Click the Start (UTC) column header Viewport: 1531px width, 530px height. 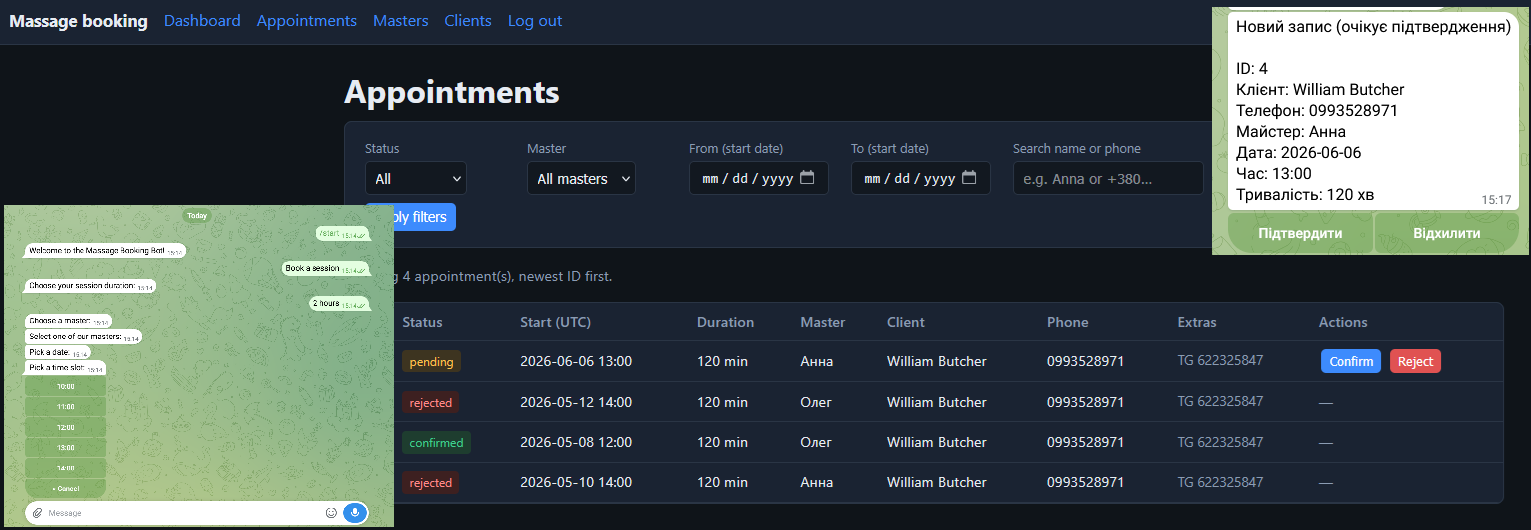(x=555, y=322)
